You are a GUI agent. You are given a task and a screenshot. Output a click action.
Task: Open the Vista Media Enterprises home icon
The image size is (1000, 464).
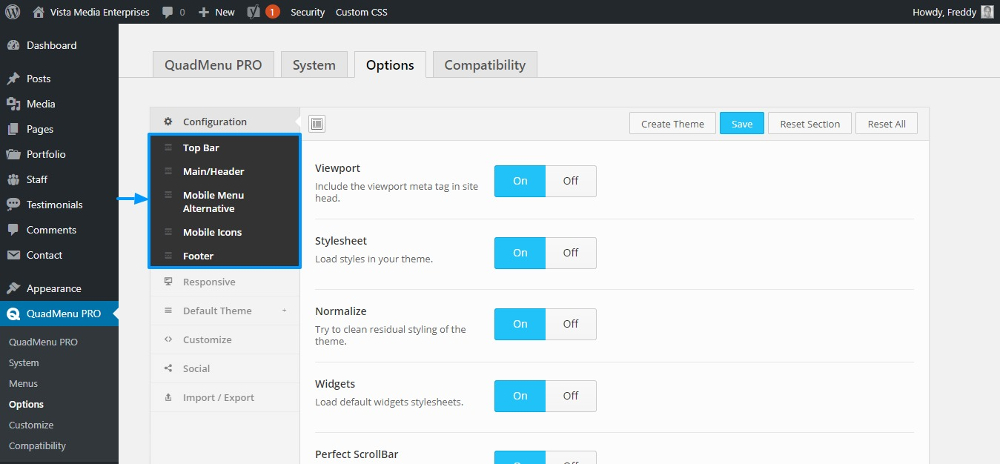click(x=38, y=11)
